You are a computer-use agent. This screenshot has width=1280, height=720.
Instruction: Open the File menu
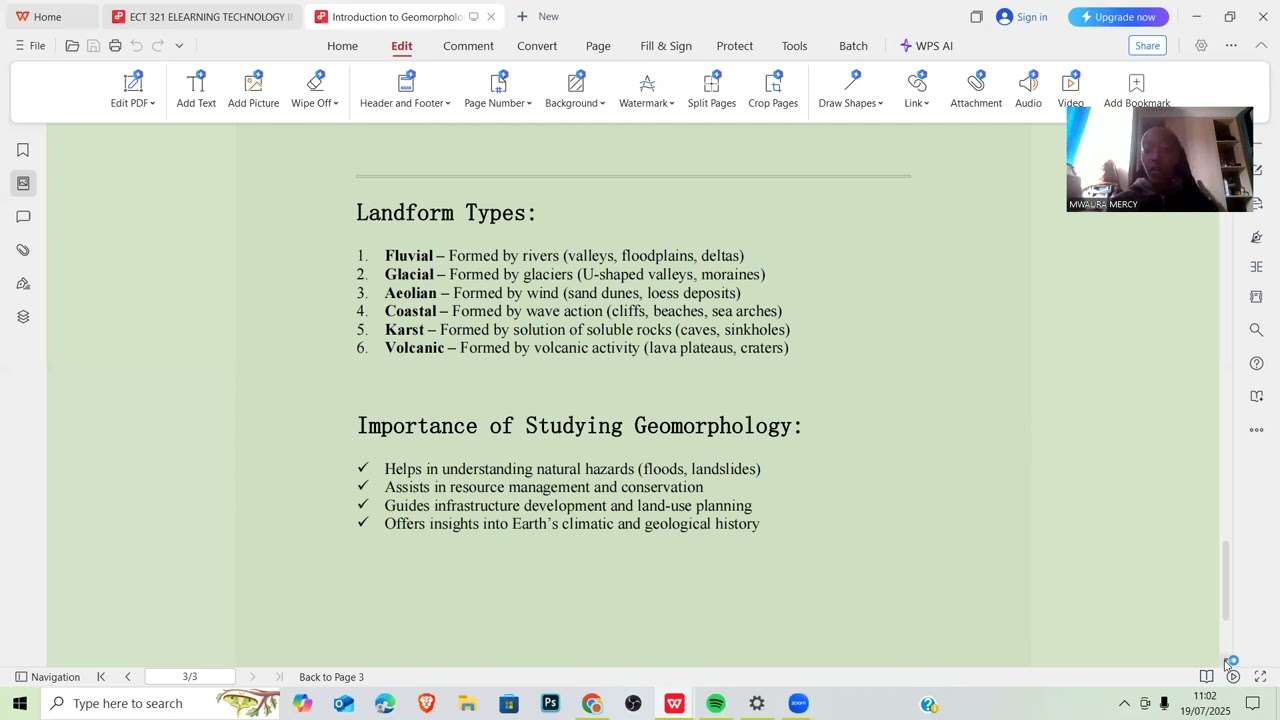30,46
